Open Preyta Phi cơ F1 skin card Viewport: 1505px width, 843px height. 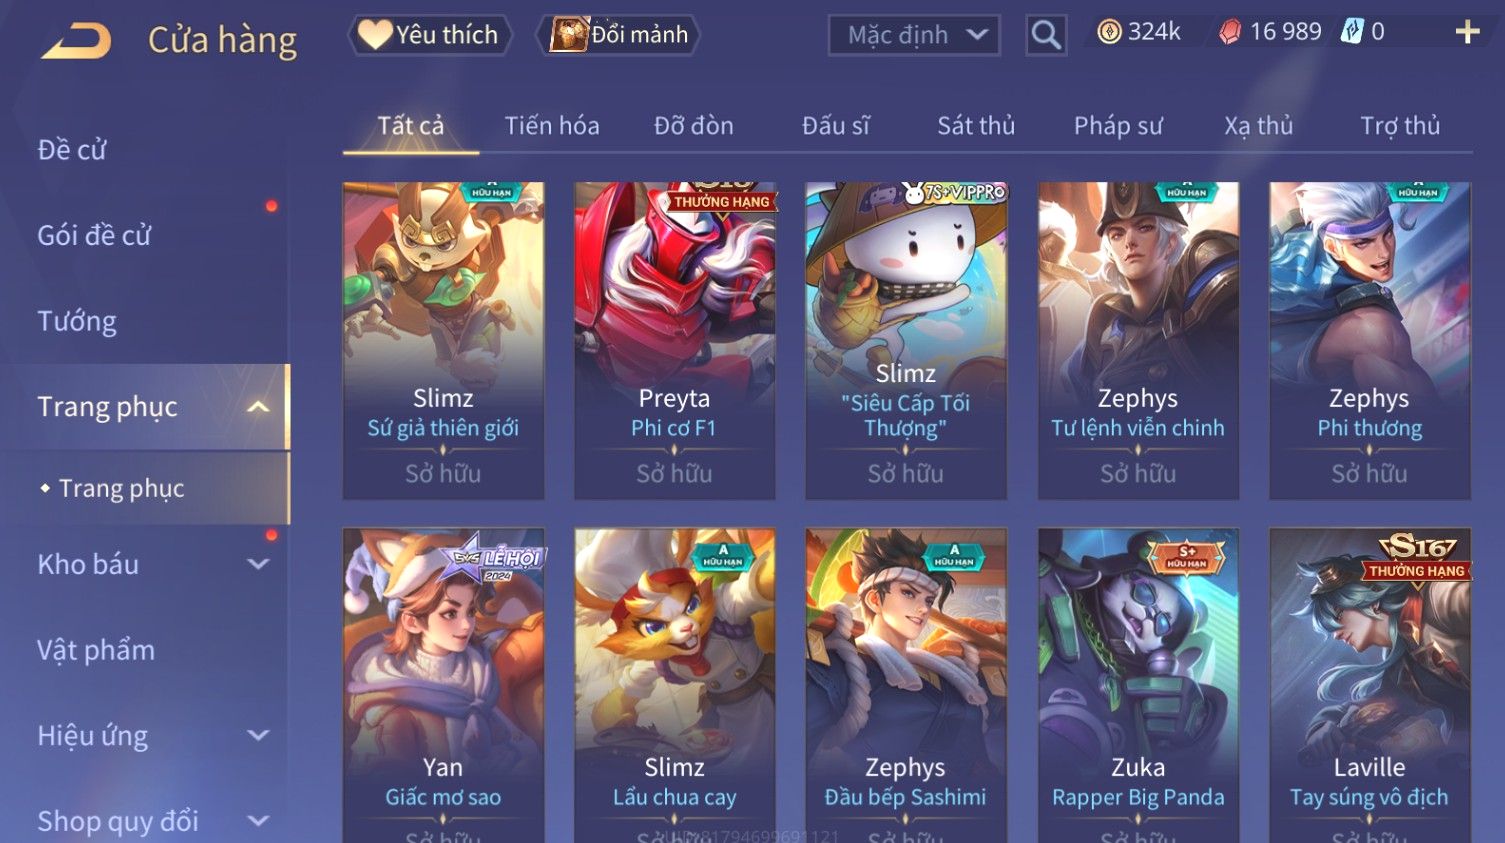coord(674,340)
